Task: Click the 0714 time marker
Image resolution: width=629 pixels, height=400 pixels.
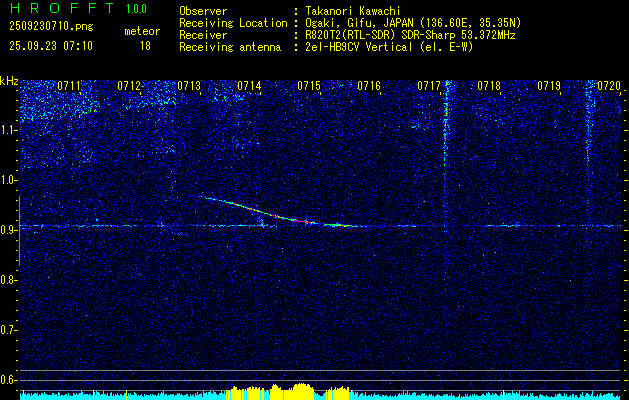Action: click(249, 86)
